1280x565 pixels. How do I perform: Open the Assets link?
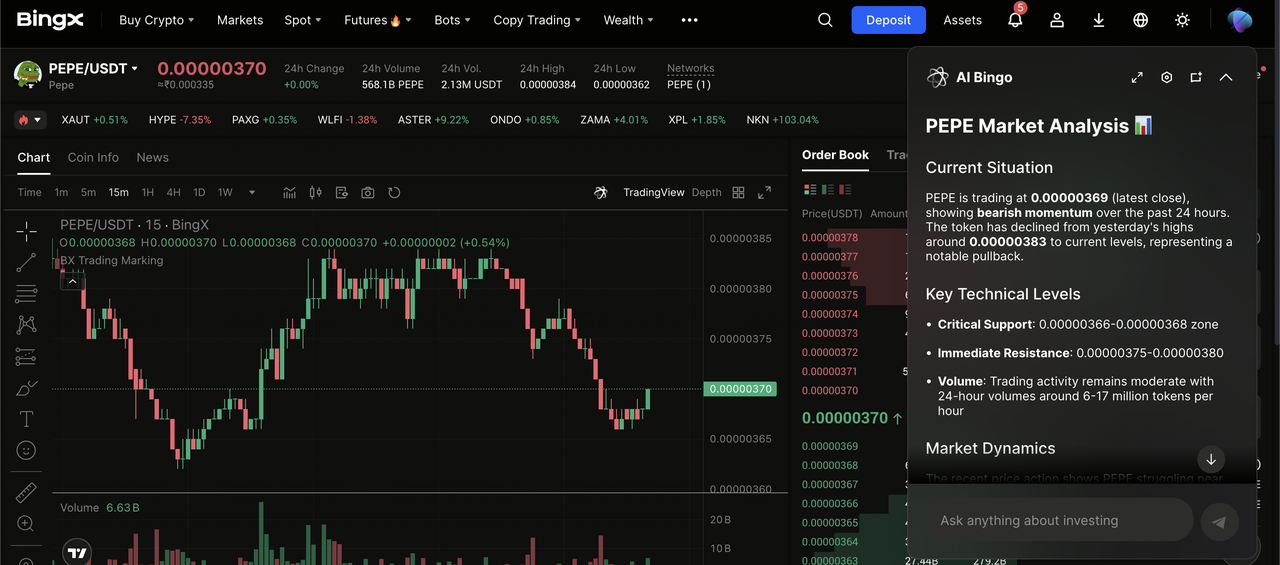tap(962, 20)
